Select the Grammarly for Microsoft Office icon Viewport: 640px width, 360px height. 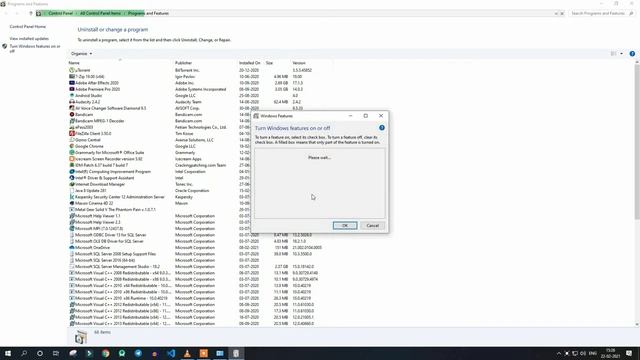[72, 152]
